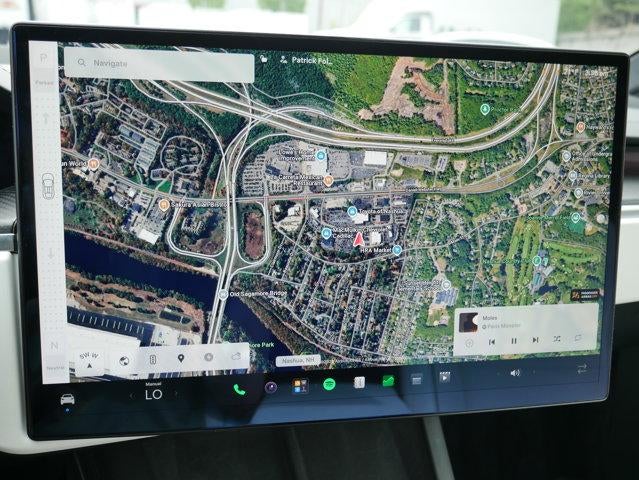Toggle the map pin points-of-interest icon
639x480 pixels.
pyautogui.click(x=181, y=358)
